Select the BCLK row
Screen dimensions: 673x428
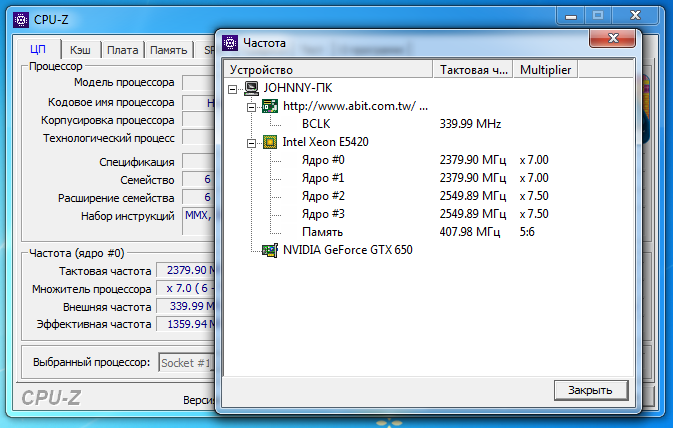click(x=316, y=124)
